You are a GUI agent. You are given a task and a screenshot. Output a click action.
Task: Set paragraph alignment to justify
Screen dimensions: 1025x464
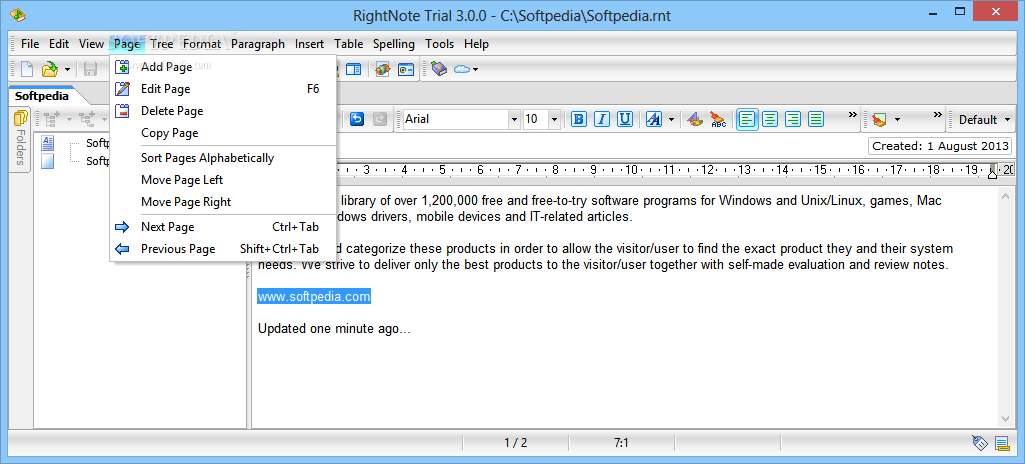click(815, 119)
